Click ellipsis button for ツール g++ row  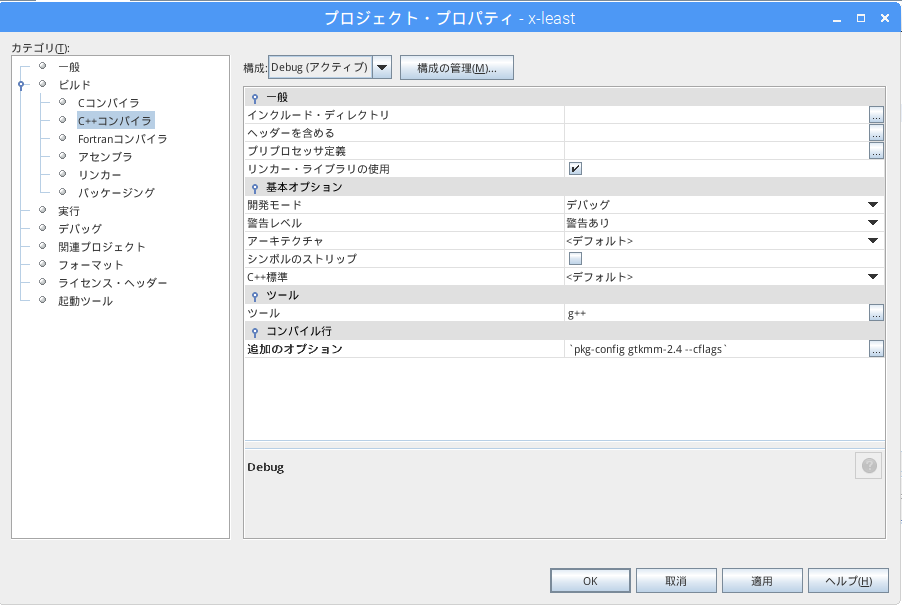pyautogui.click(x=876, y=313)
